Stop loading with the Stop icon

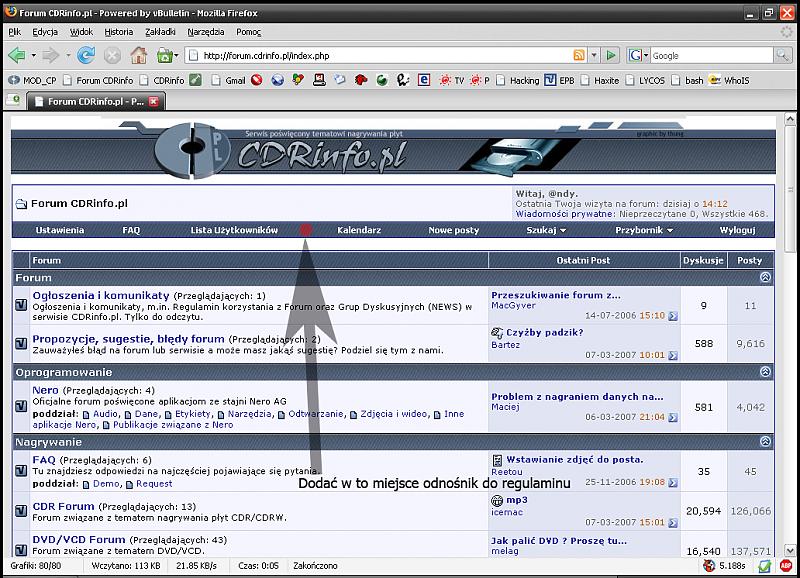click(112, 55)
